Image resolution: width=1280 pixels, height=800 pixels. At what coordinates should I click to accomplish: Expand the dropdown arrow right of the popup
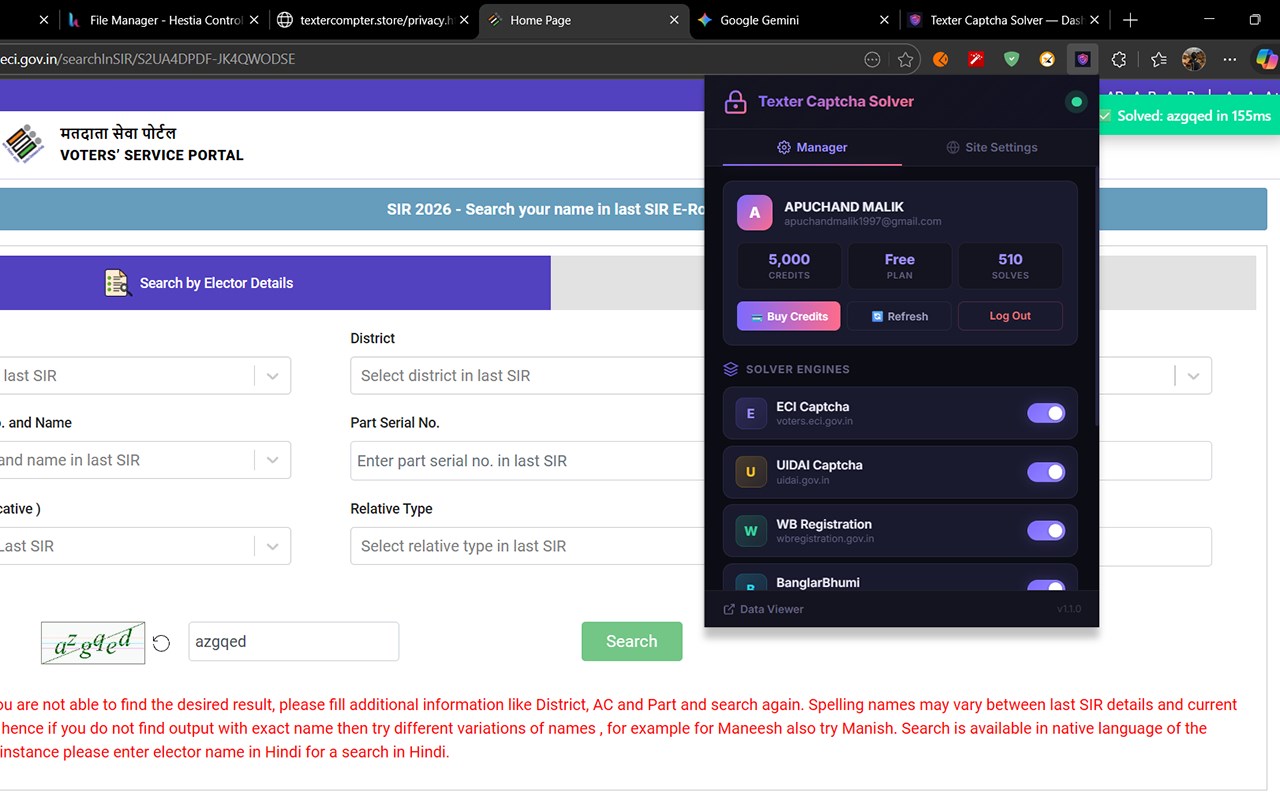coord(1193,376)
